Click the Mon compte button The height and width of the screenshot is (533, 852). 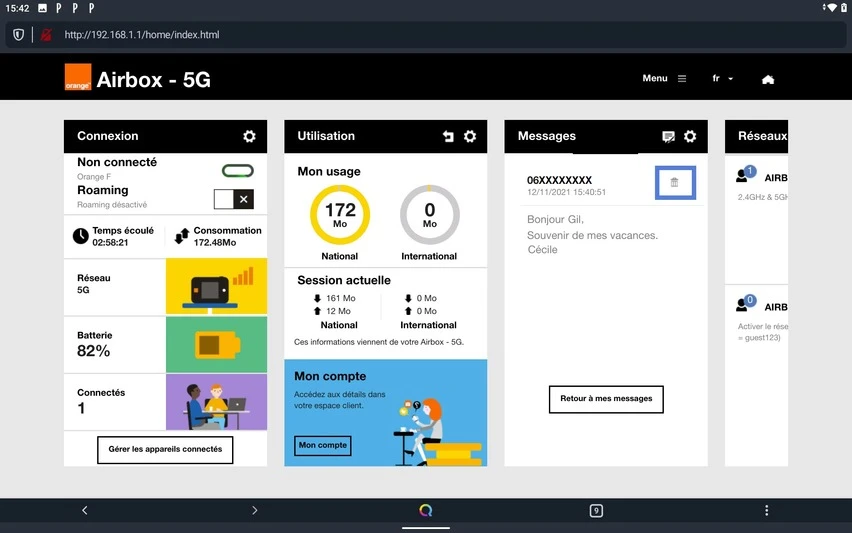323,445
